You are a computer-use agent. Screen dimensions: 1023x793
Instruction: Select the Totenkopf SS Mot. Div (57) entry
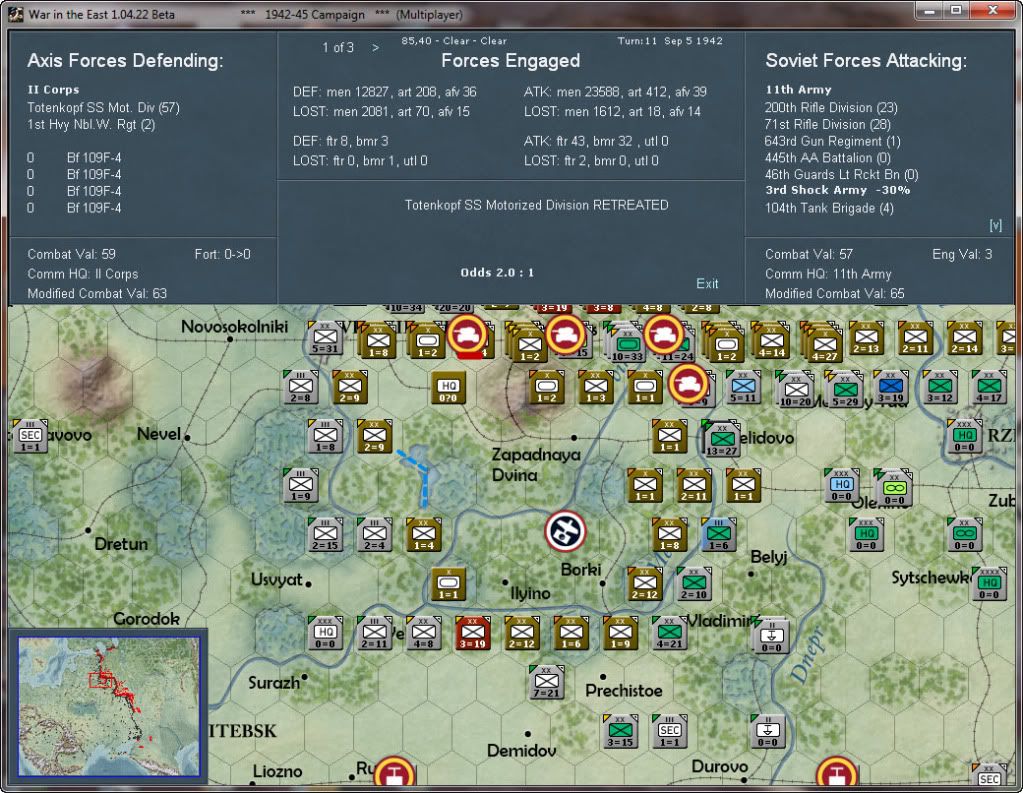[103, 108]
